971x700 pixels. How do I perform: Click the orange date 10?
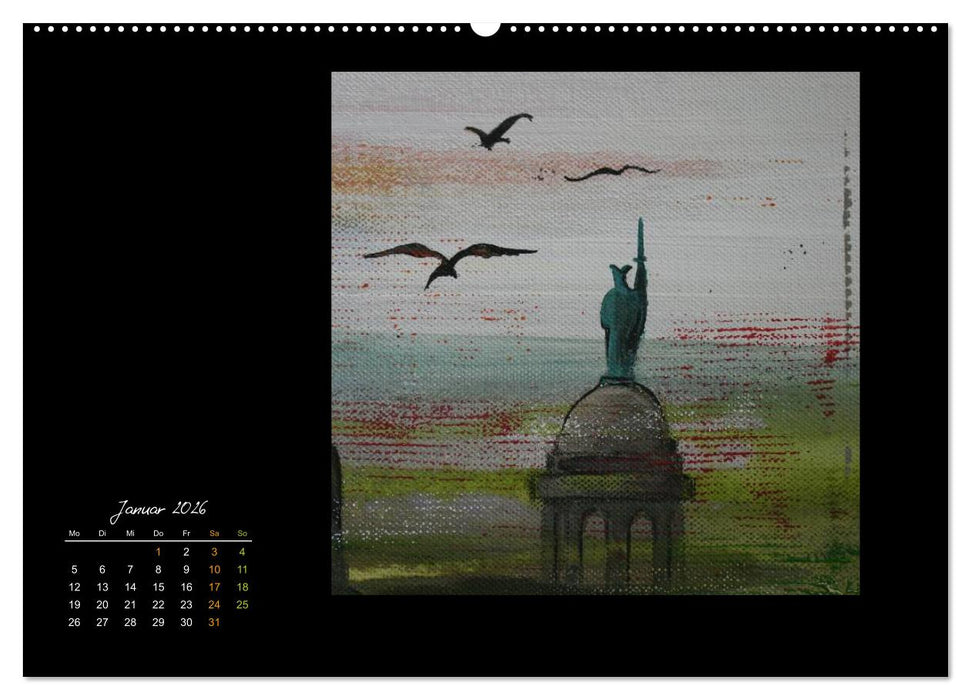213,568
